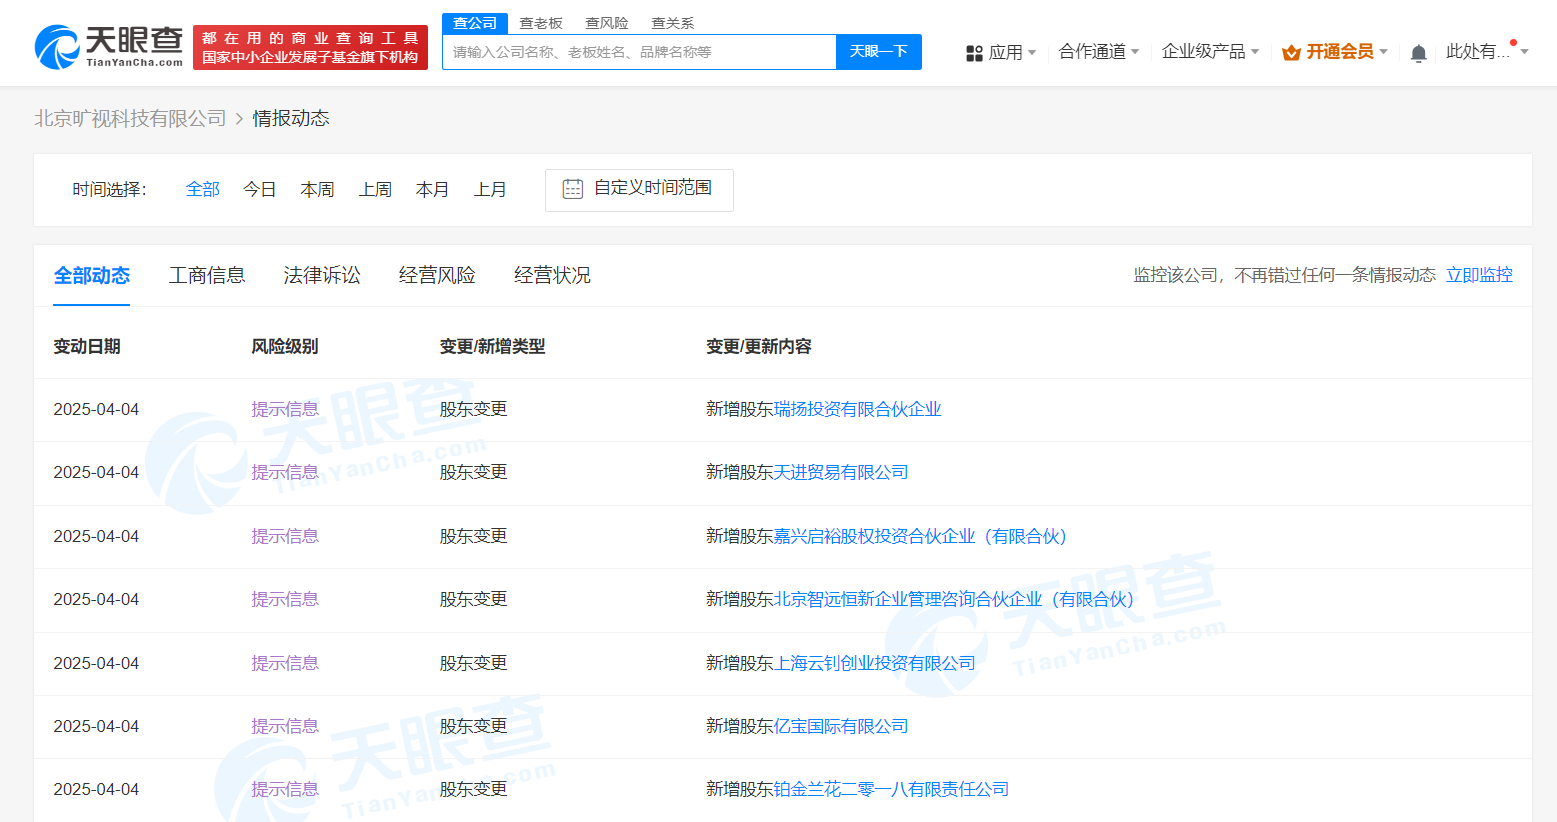The image size is (1557, 822).
Task: Click the crown icon next to 开通会员
Action: pyautogui.click(x=1291, y=52)
